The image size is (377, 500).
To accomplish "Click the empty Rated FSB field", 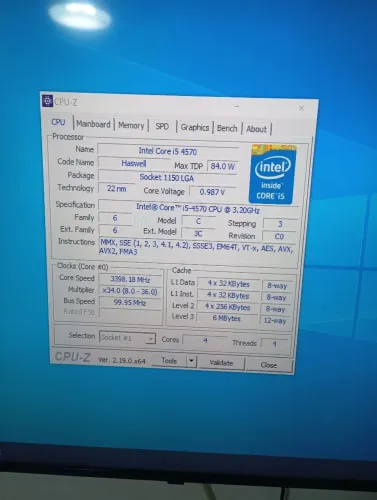I will 130,313.
